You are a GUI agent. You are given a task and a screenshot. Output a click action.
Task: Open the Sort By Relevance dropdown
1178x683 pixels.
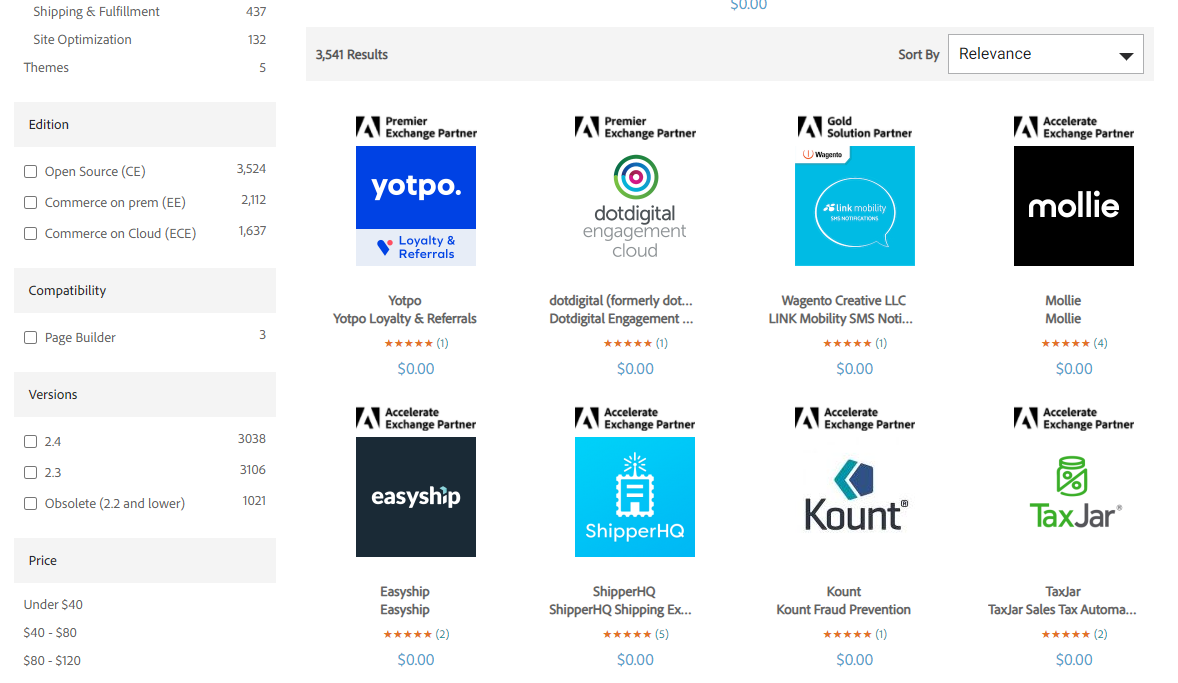pos(1046,54)
